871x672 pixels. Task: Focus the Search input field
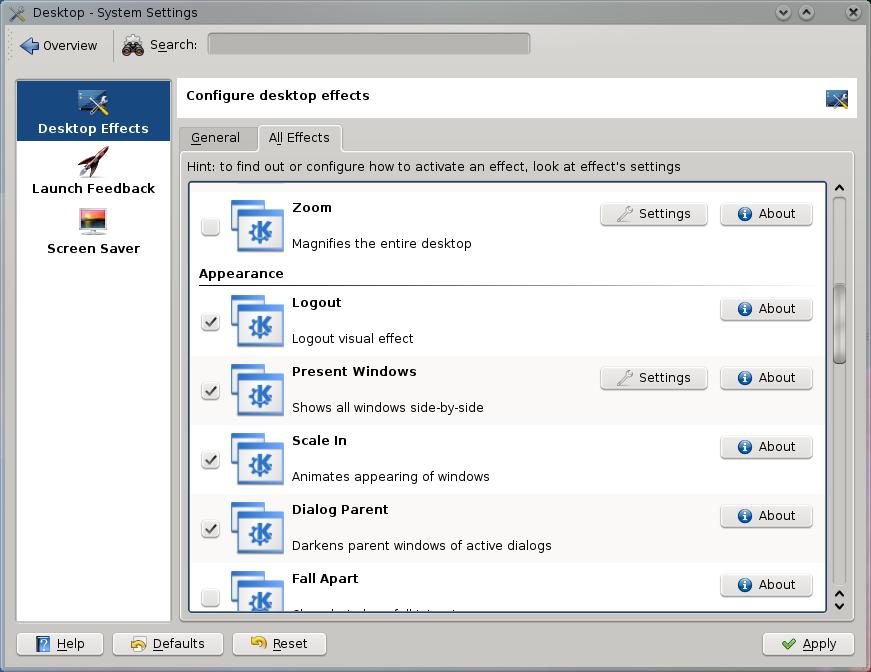pos(368,44)
